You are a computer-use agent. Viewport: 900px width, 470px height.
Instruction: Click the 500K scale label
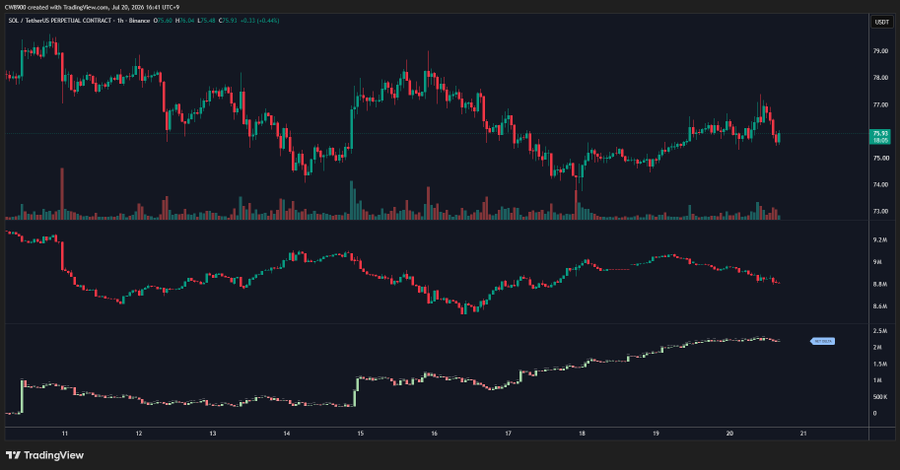tap(879, 397)
